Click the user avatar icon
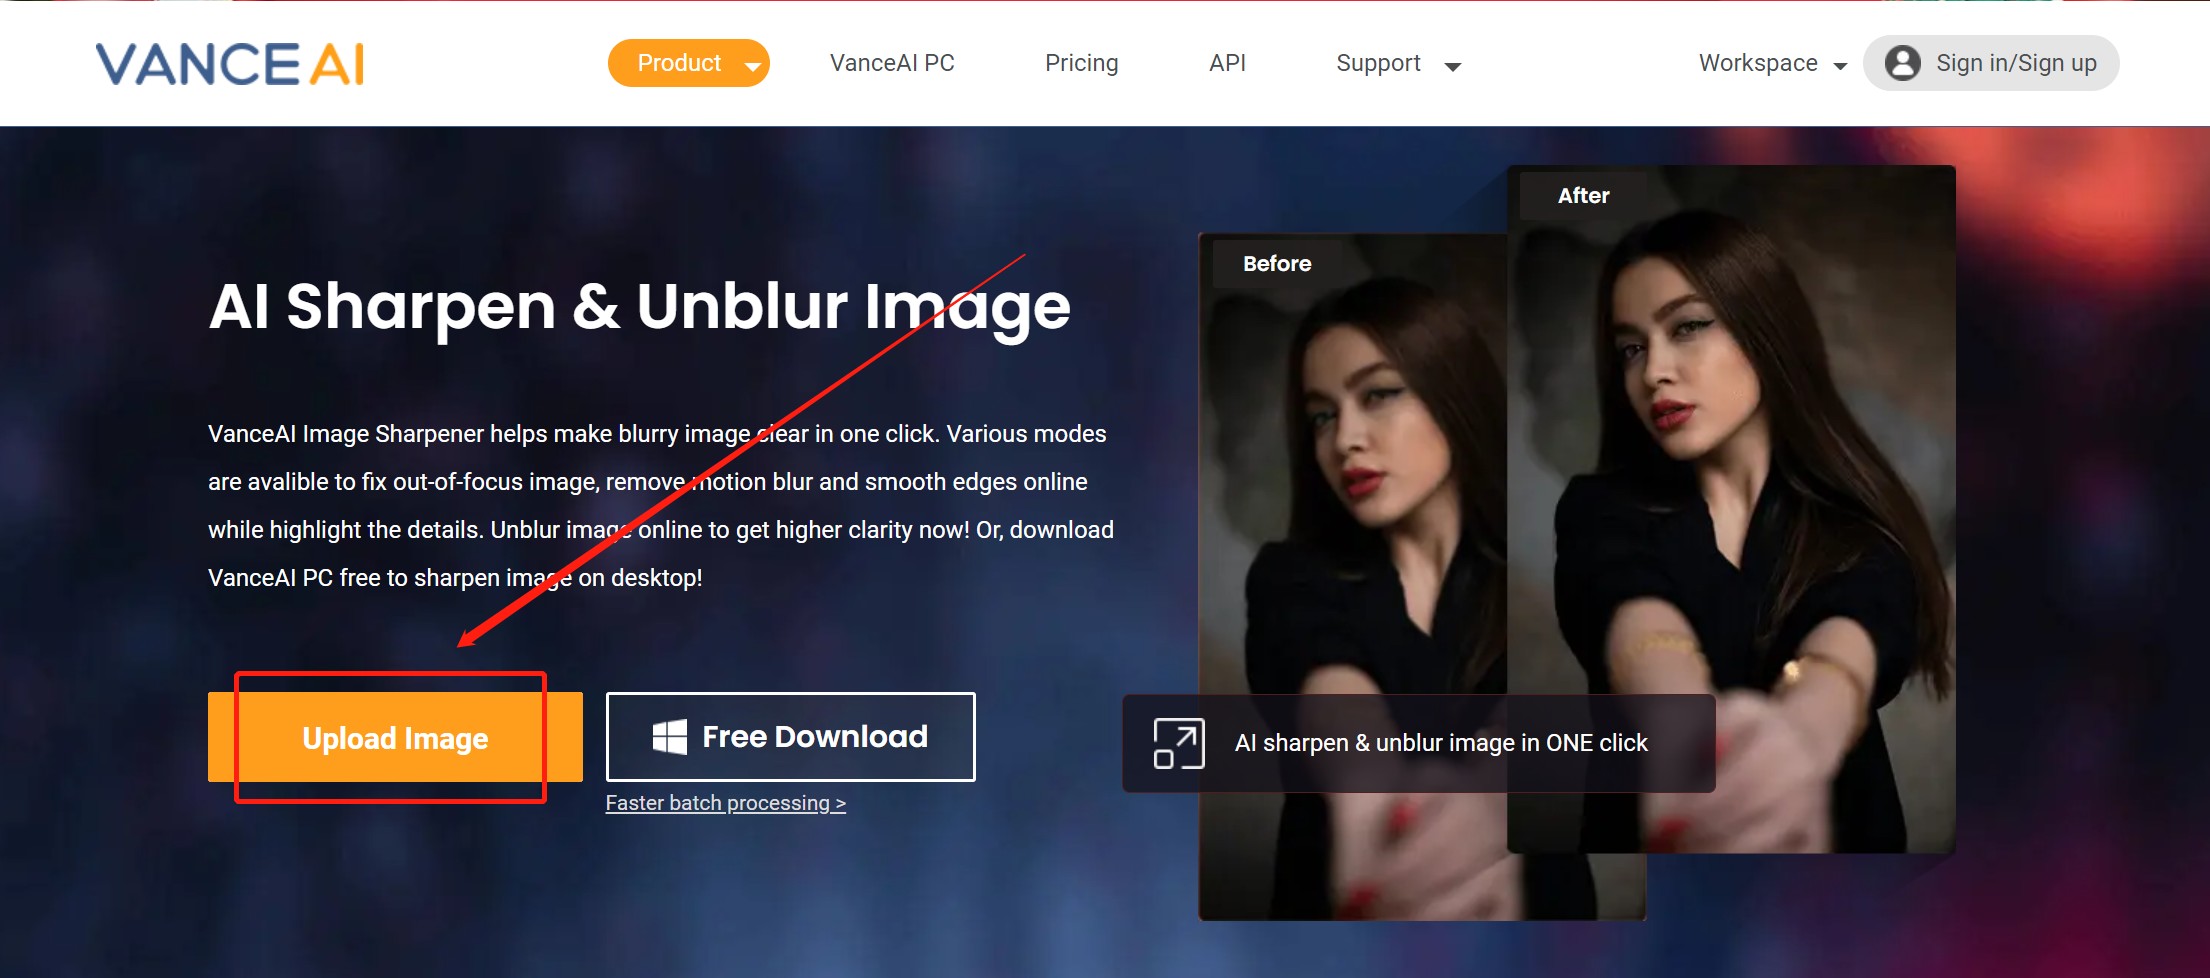This screenshot has width=2210, height=978. coord(1902,63)
